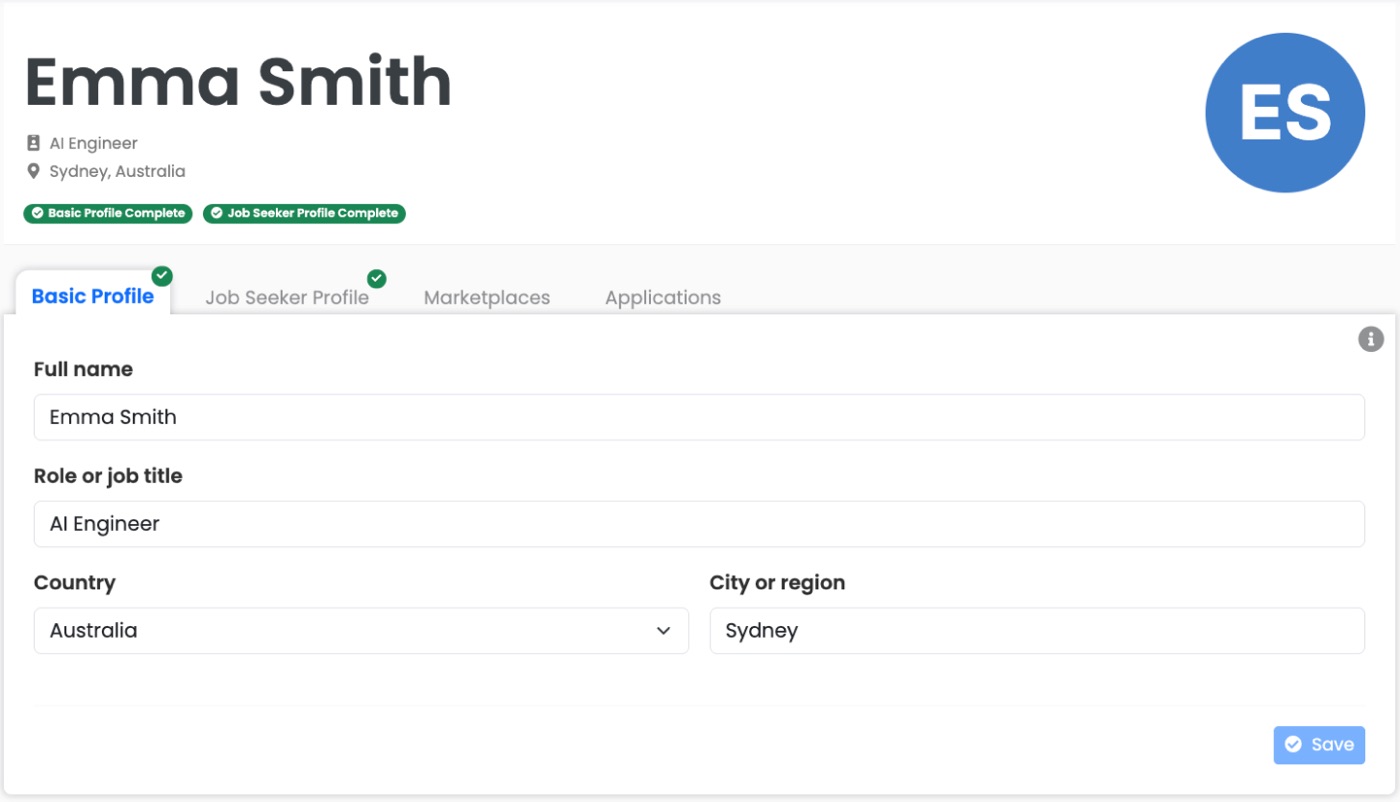Open the Job Seeker Profile tab
The image size is (1400, 802).
coord(287,298)
